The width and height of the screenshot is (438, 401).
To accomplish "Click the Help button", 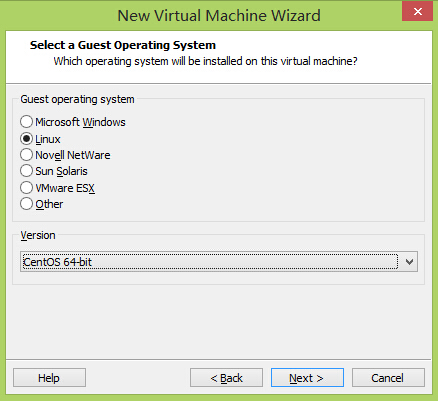I will point(49,378).
